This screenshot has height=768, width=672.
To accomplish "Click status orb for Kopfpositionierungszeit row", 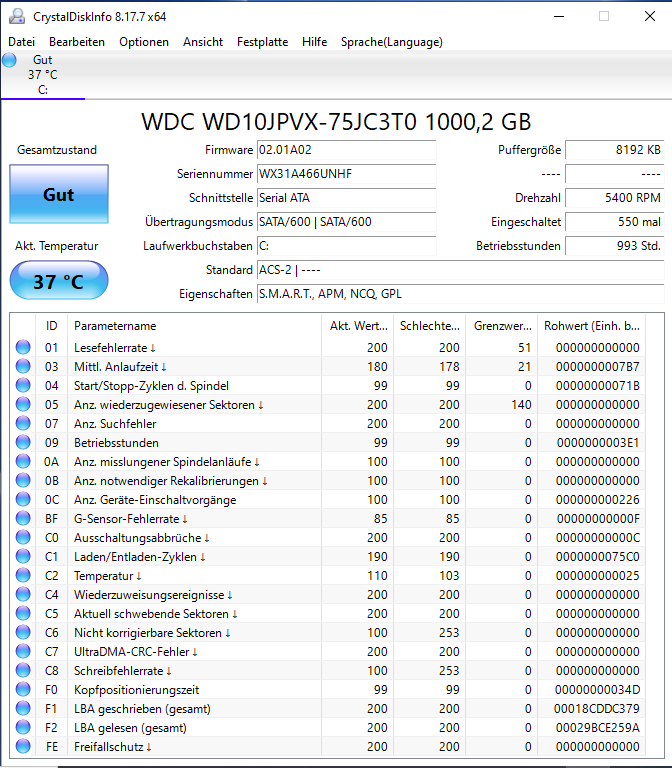I will tap(23, 690).
